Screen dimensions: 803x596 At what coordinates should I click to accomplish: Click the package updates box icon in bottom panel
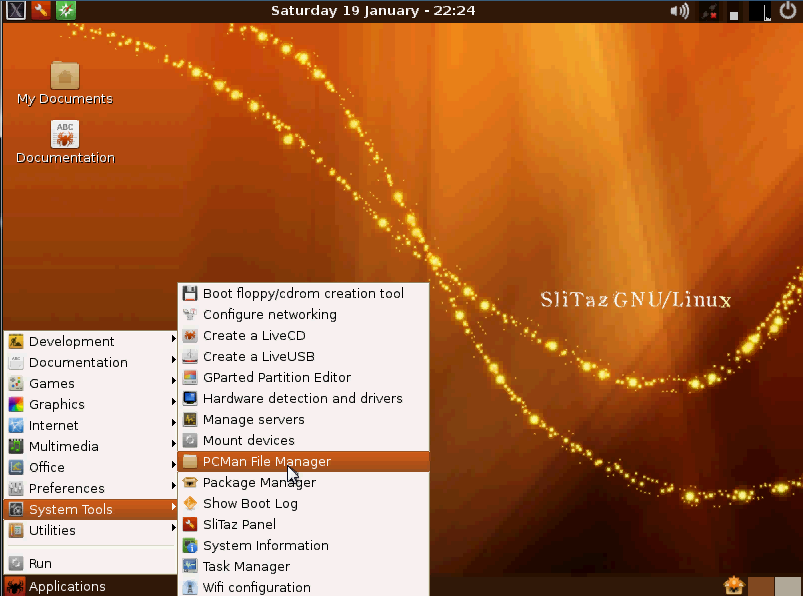pos(734,585)
